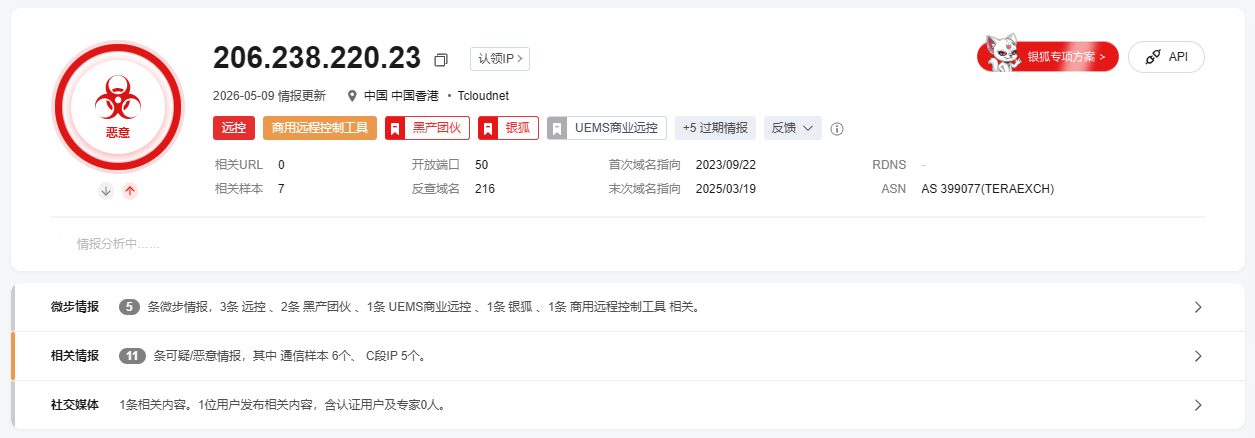The image size is (1255, 438).
Task: Open the 相关情报 section
Action: (628, 356)
